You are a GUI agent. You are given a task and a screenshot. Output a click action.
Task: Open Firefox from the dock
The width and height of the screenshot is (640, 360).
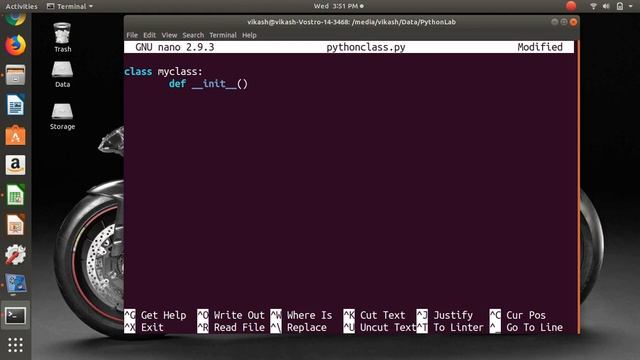tap(16, 45)
